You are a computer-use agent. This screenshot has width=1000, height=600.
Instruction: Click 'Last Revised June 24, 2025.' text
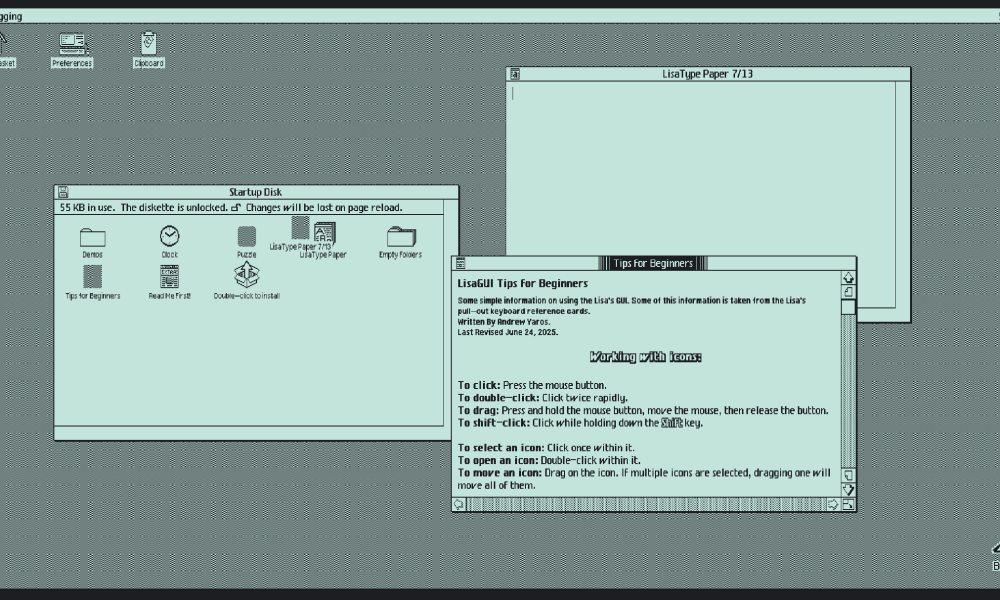pos(508,332)
